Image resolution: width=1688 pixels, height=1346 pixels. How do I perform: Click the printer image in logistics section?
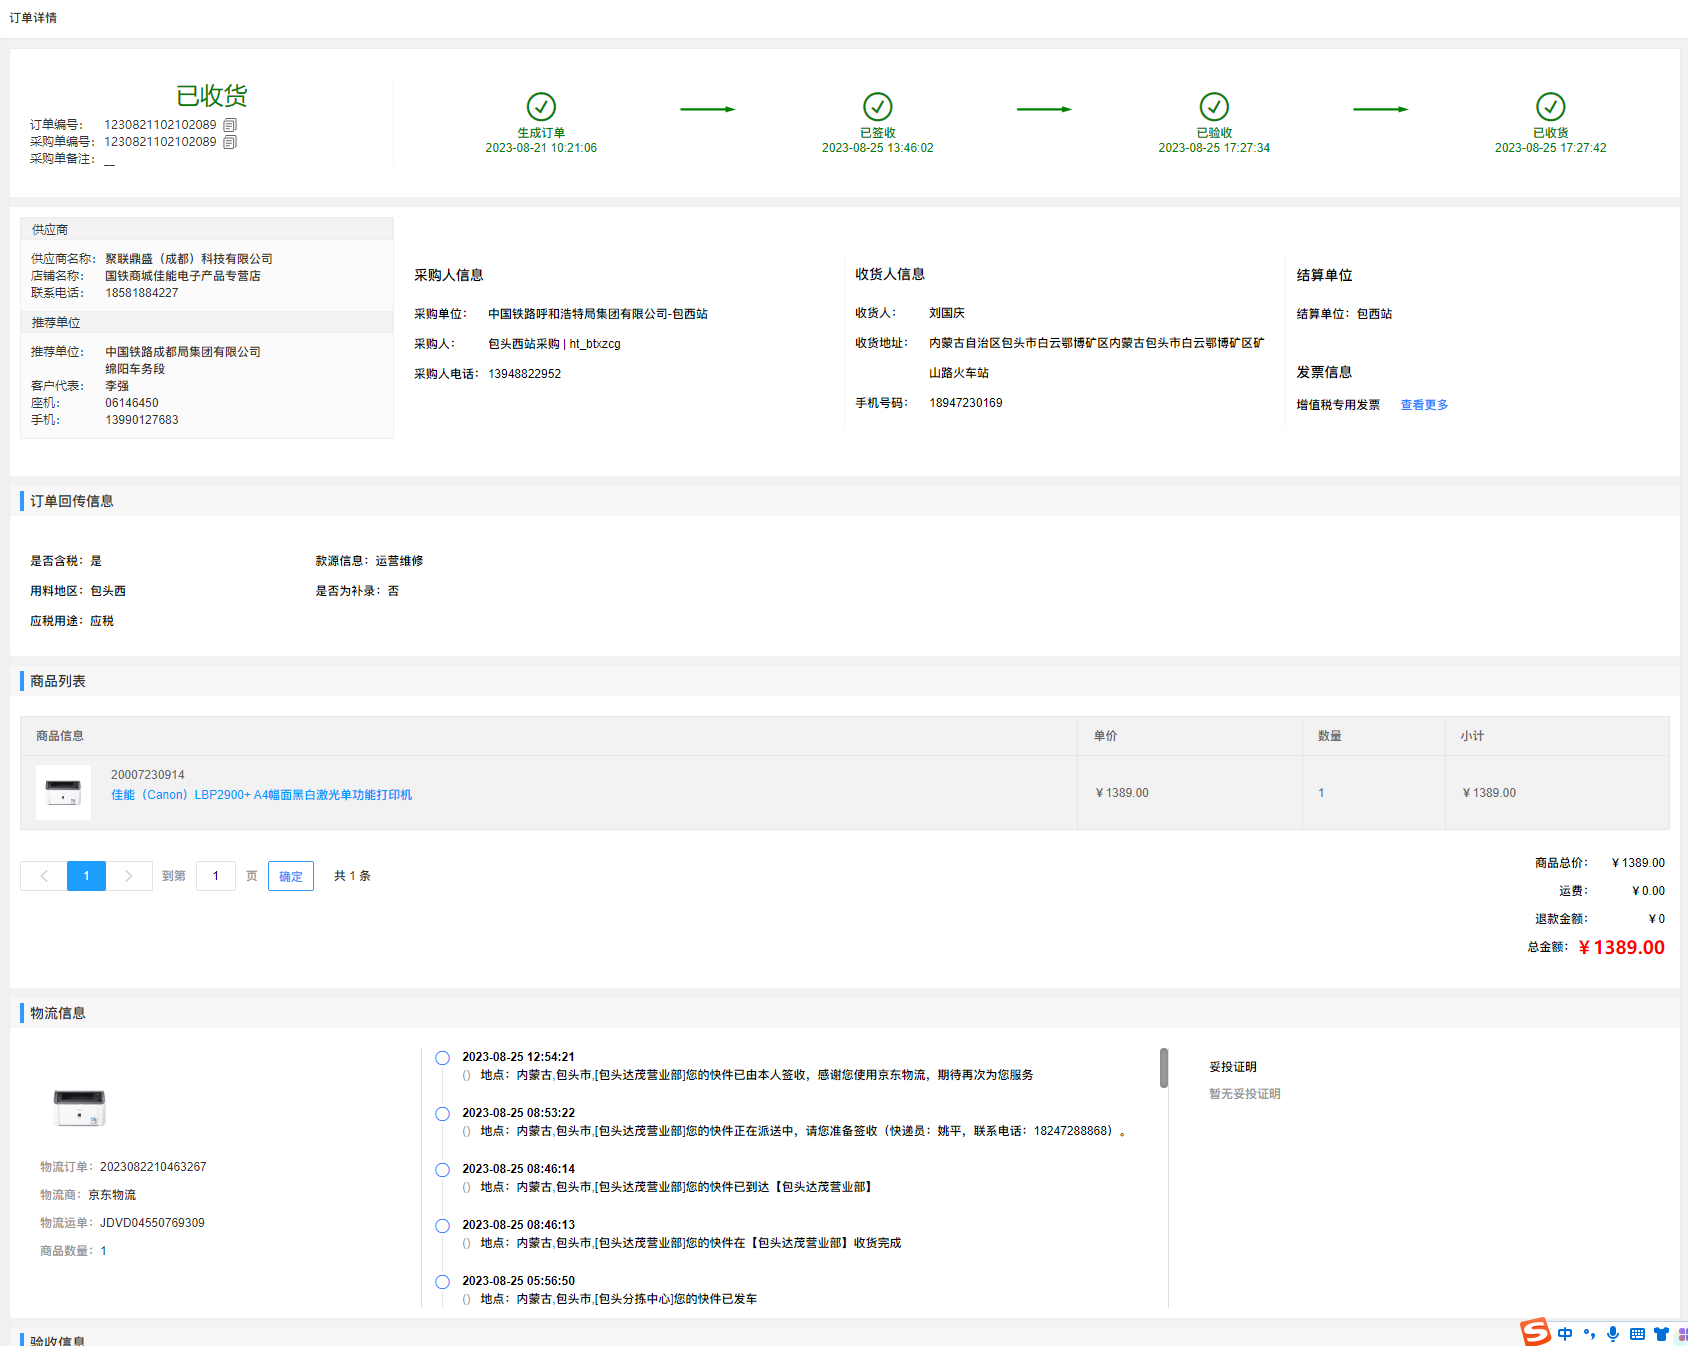click(x=79, y=1108)
